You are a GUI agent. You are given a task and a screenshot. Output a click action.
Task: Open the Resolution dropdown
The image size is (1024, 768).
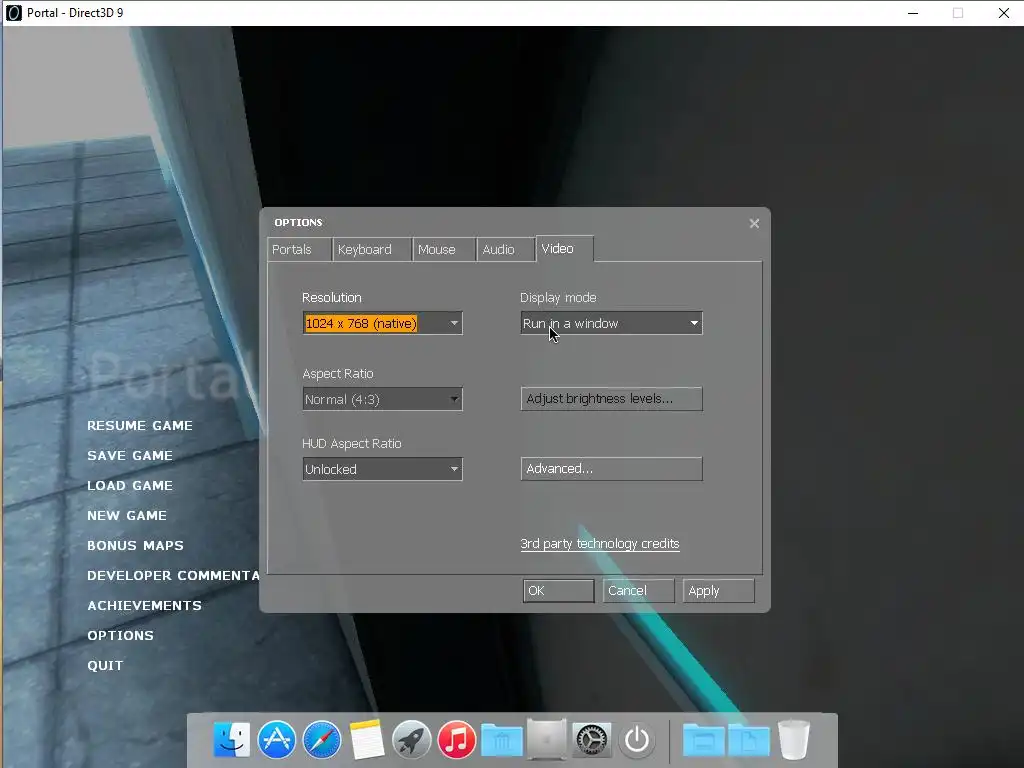[382, 323]
